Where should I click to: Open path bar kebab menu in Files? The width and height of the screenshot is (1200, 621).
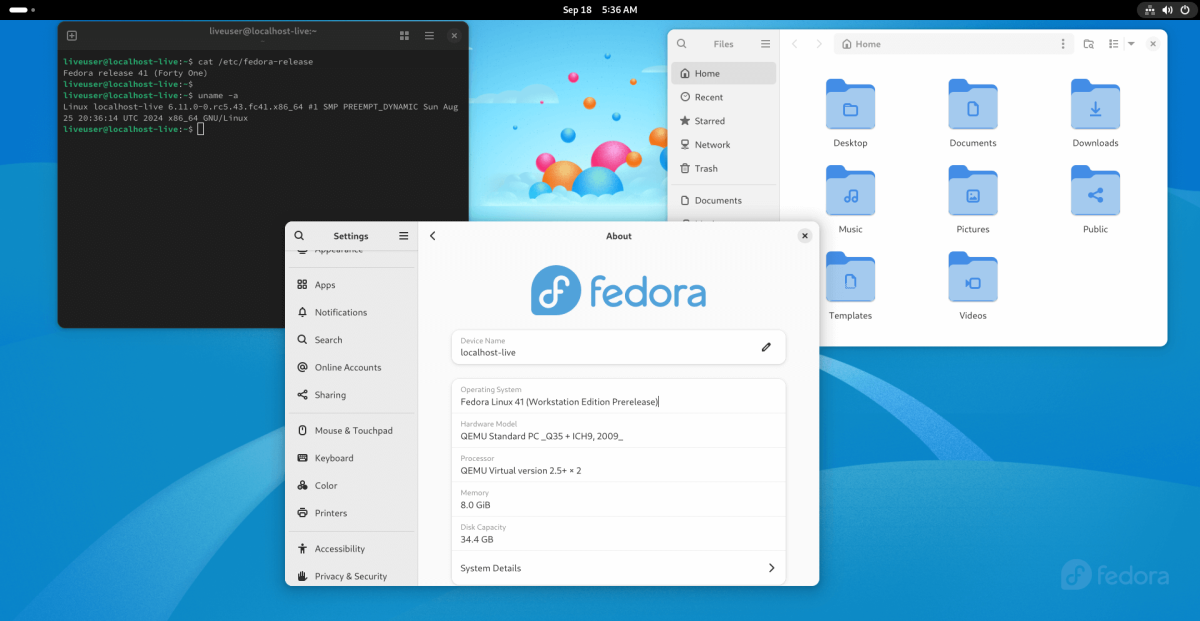(x=1063, y=44)
